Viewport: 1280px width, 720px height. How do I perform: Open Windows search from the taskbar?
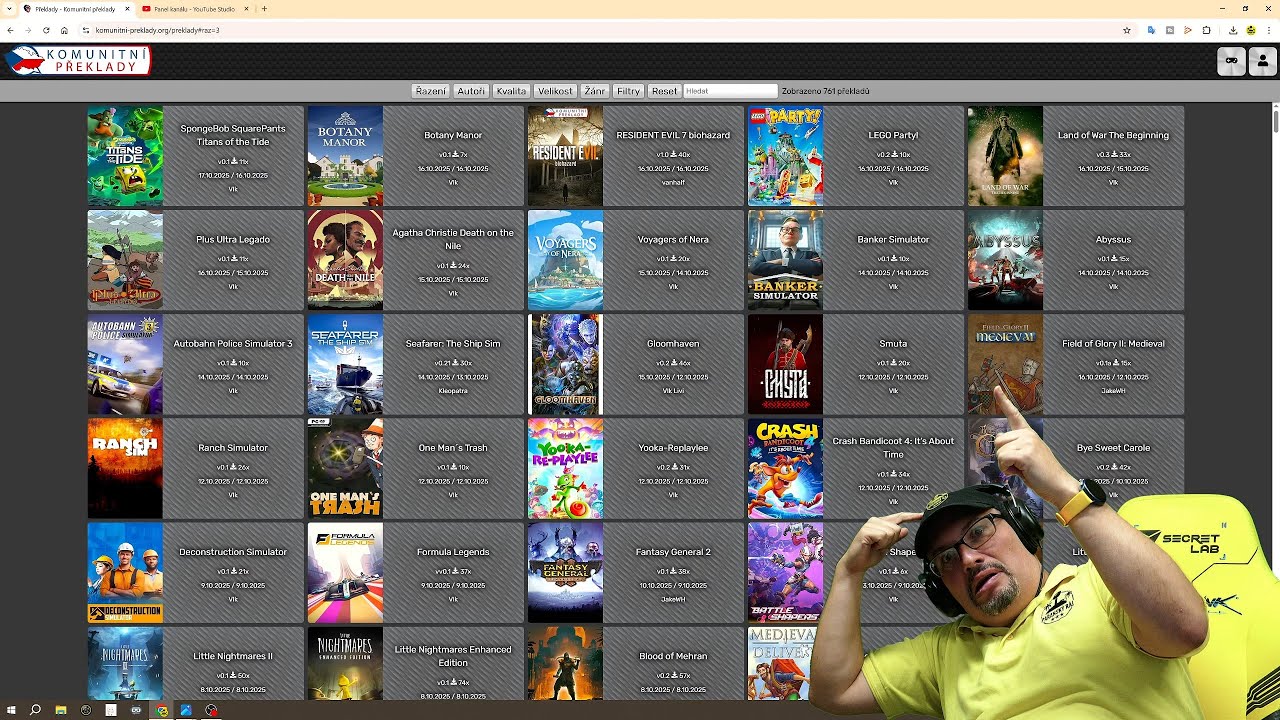click(35, 710)
